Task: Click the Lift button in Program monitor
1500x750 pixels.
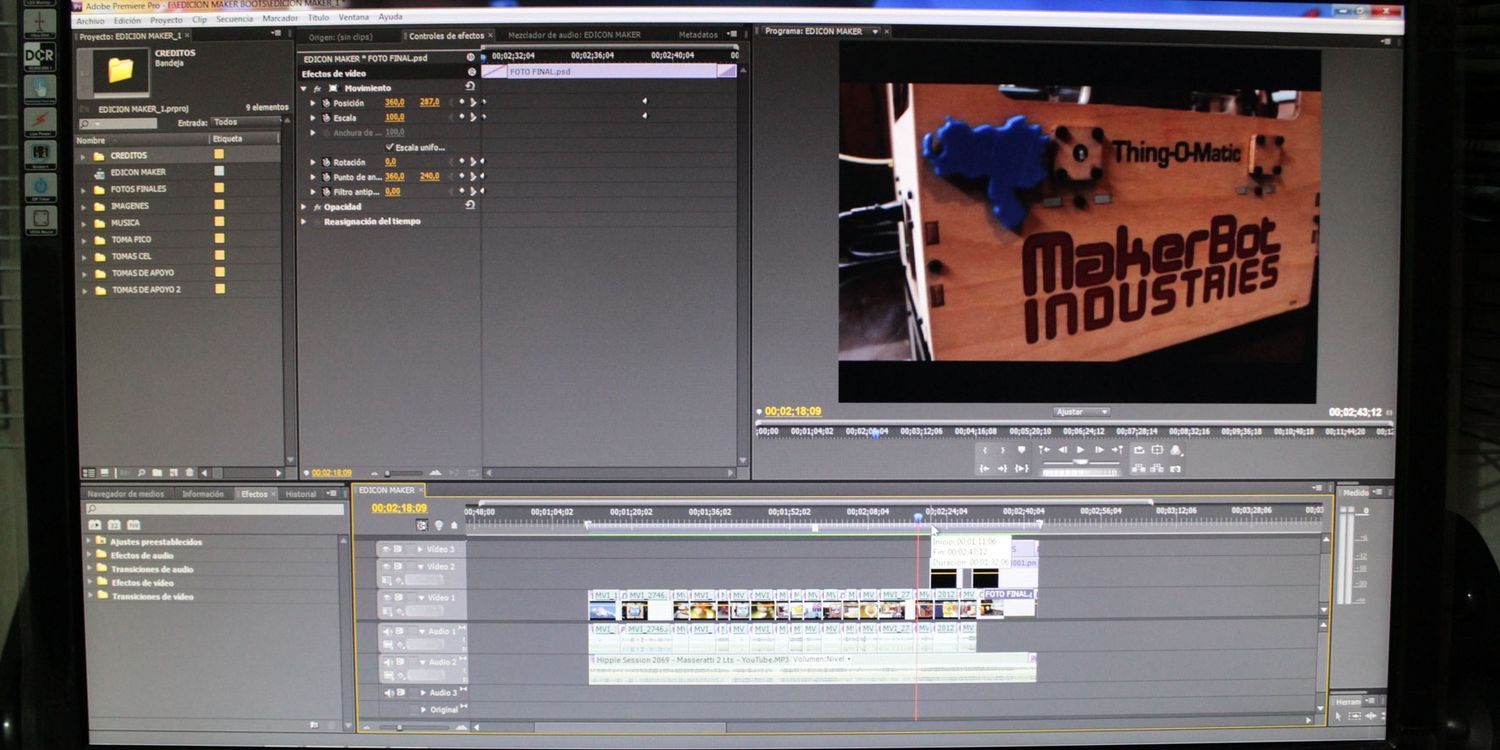Action: point(1138,469)
